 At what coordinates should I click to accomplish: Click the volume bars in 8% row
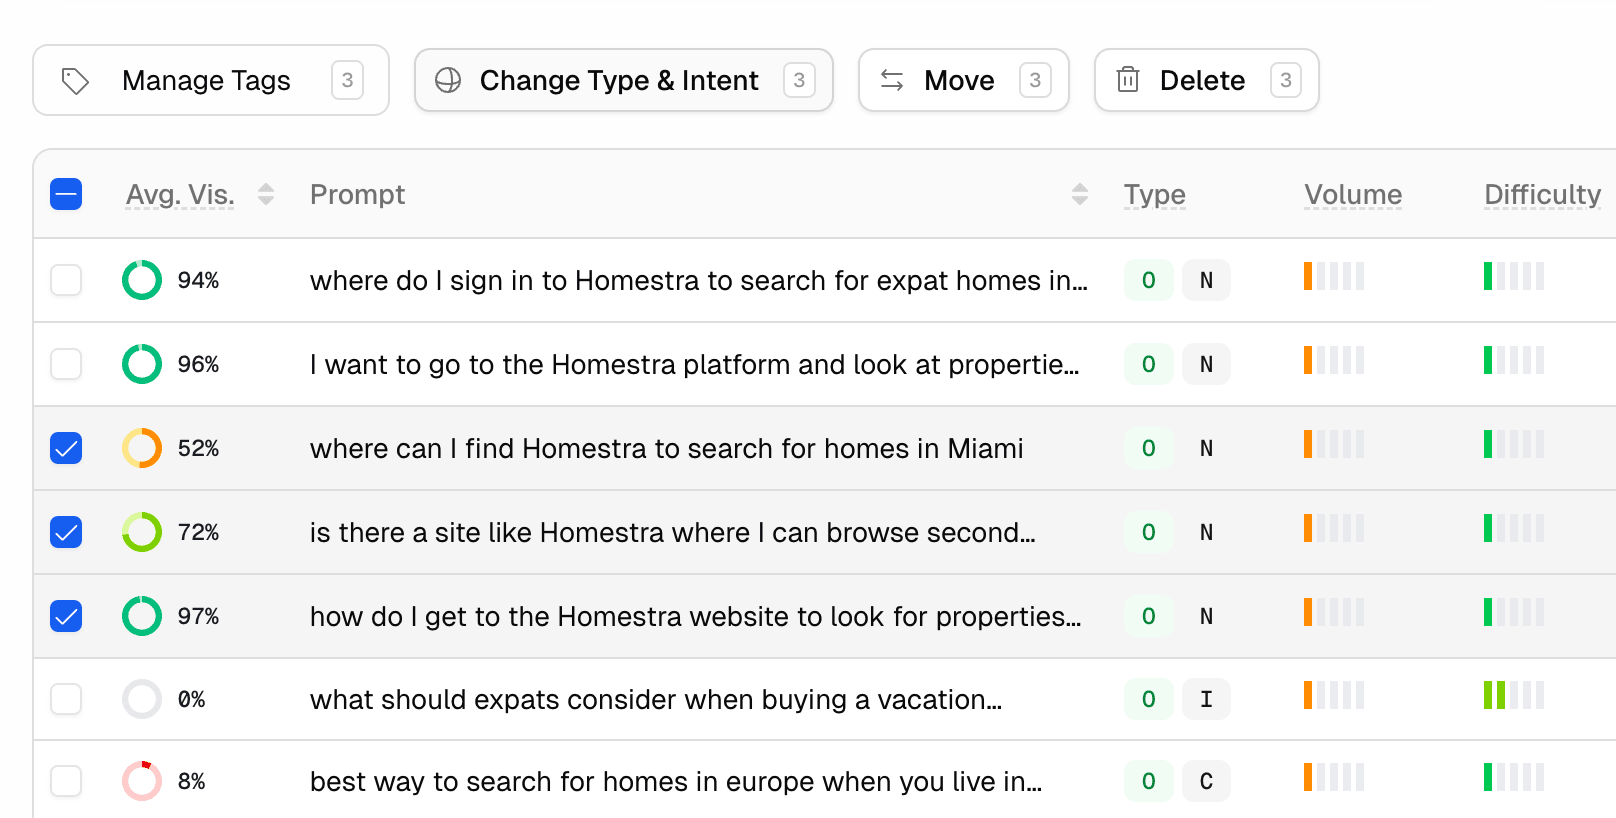pos(1334,777)
